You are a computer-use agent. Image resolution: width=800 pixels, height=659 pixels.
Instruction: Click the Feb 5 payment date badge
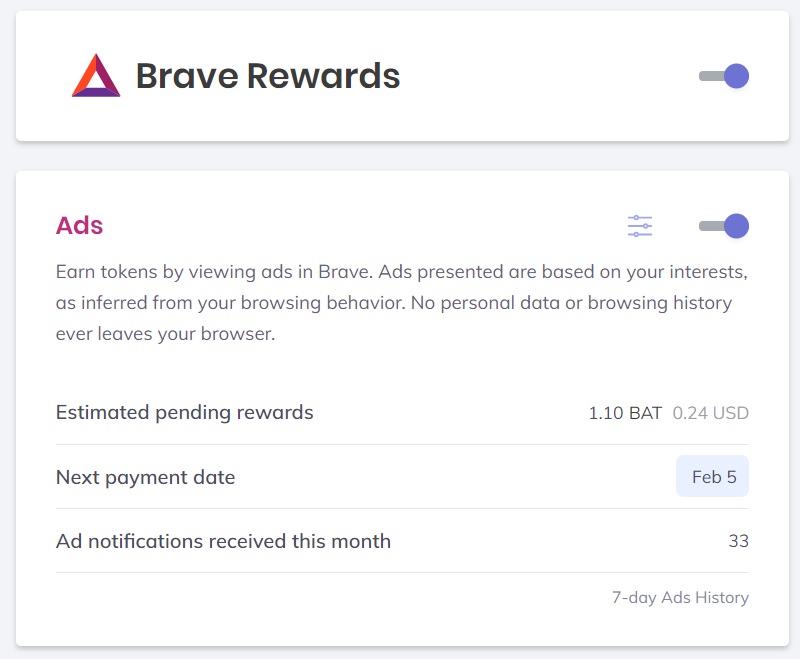click(712, 476)
